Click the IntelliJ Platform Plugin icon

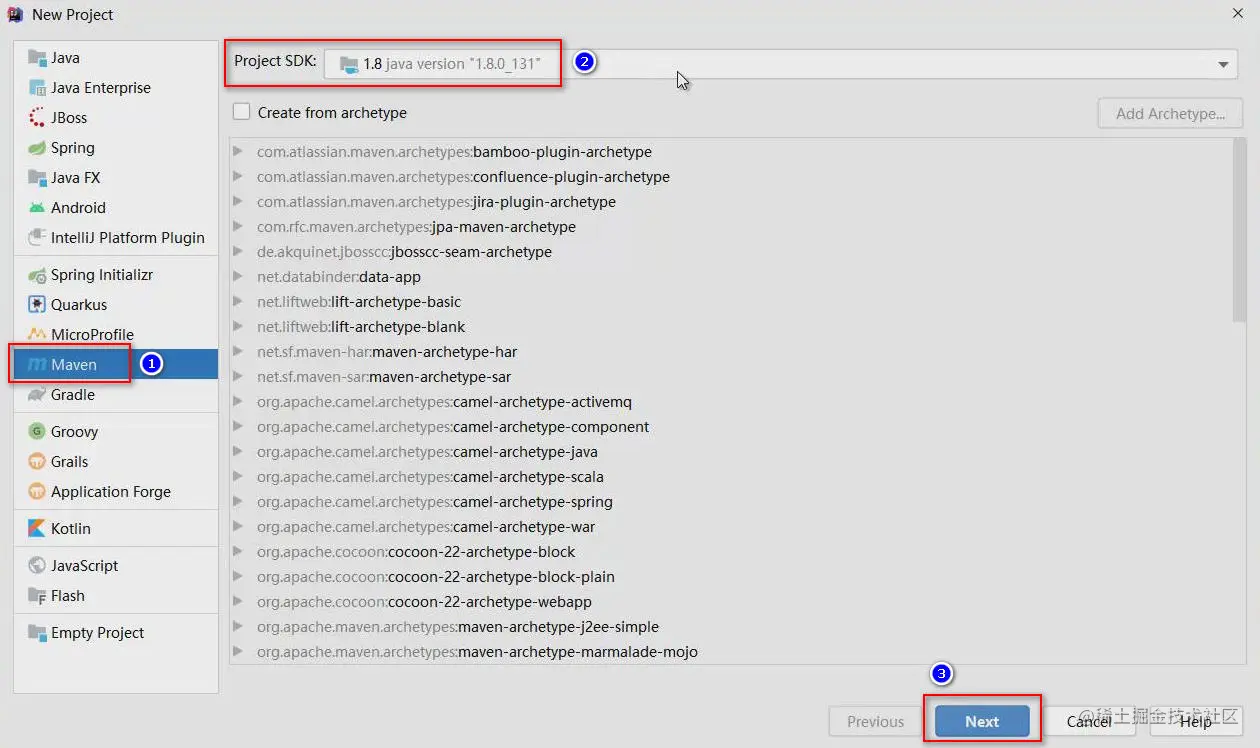tap(37, 238)
